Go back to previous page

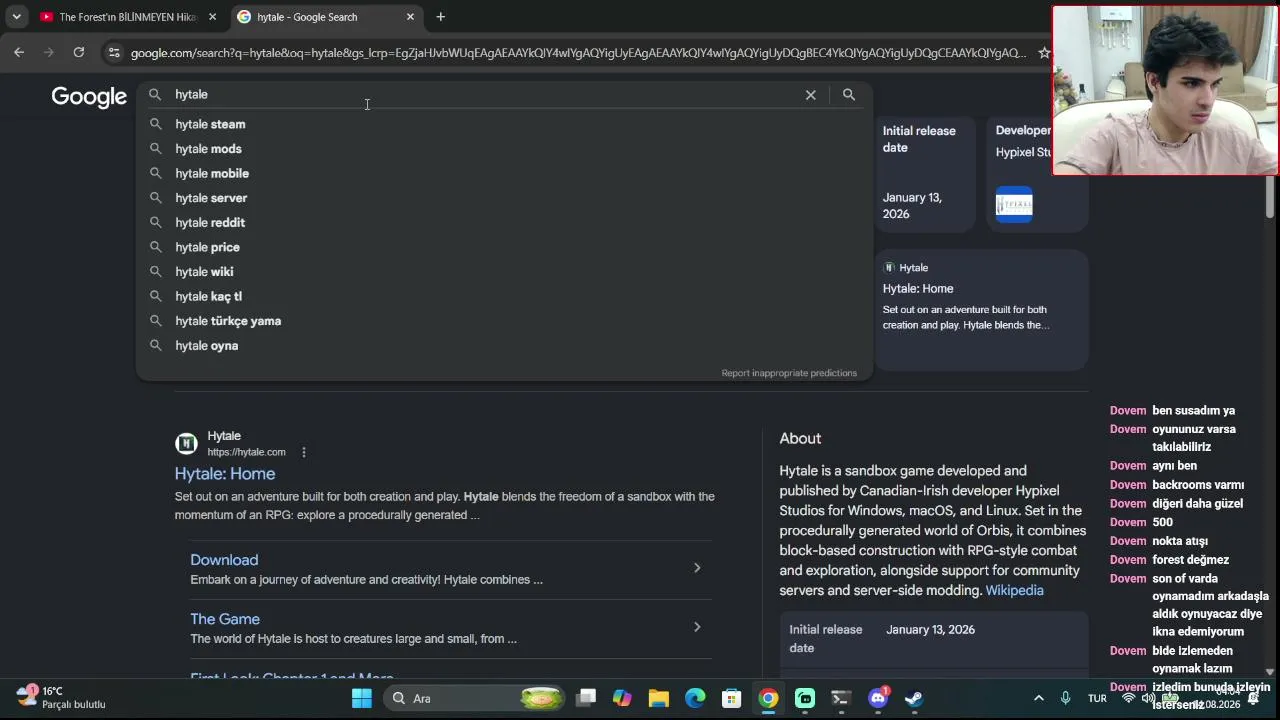[x=19, y=53]
